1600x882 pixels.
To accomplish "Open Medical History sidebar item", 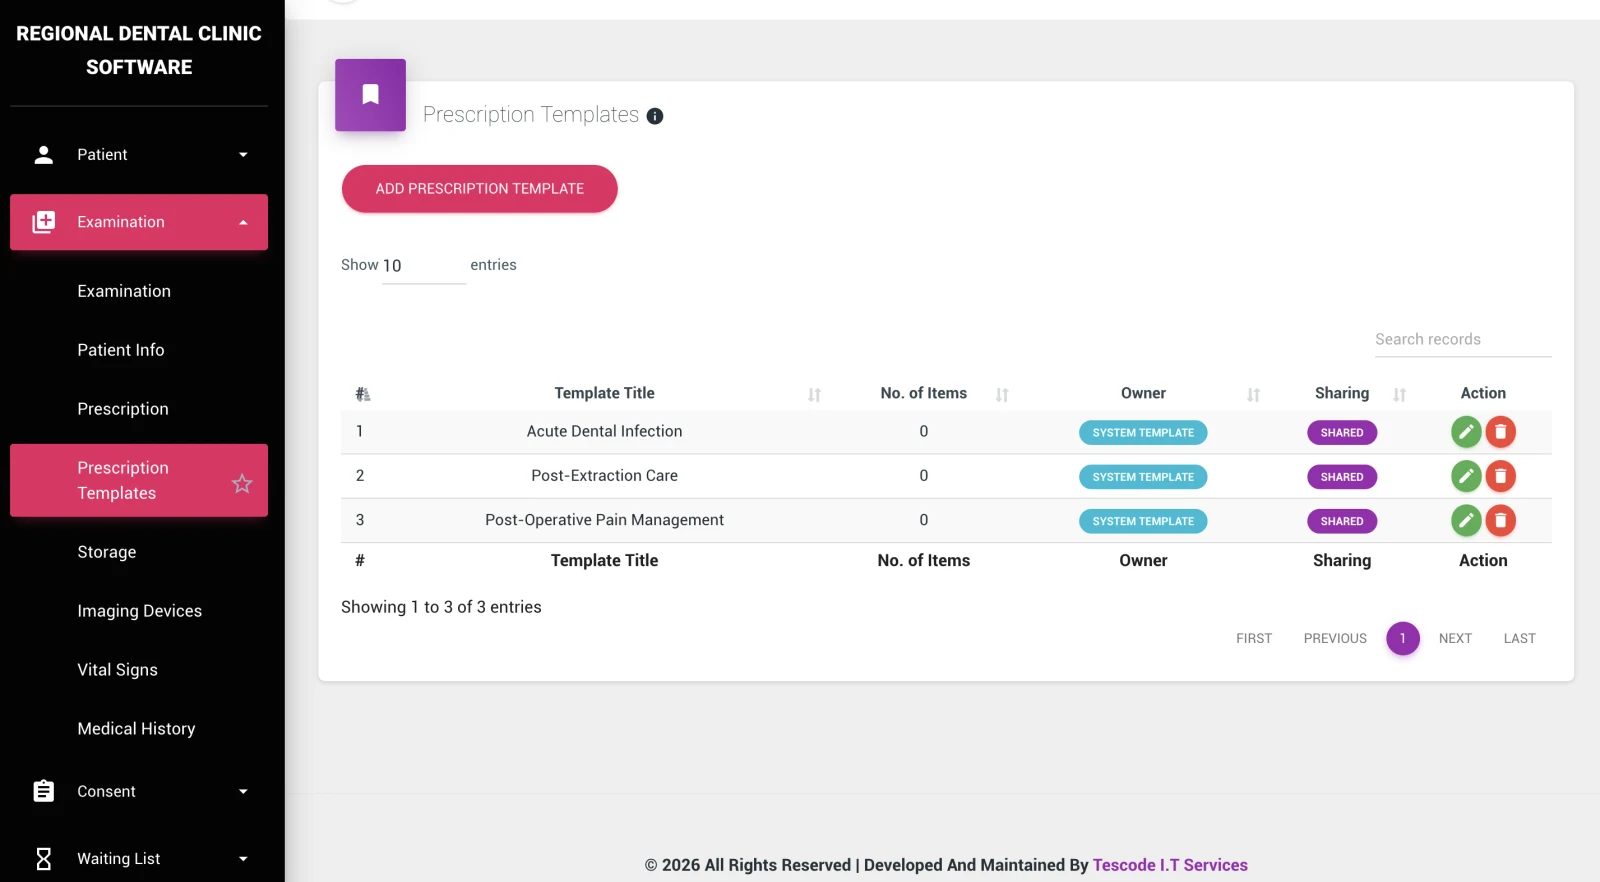I will (x=136, y=729).
